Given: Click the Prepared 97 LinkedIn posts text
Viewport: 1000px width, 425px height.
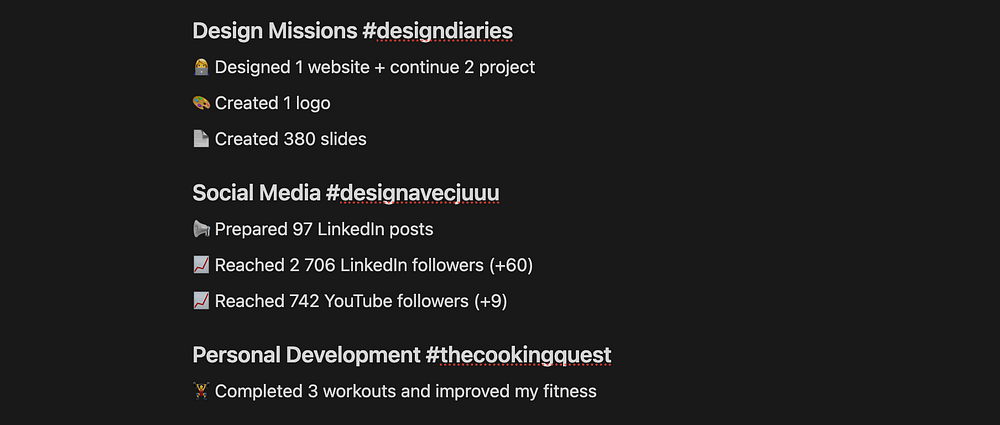Looking at the screenshot, I should click(x=324, y=229).
